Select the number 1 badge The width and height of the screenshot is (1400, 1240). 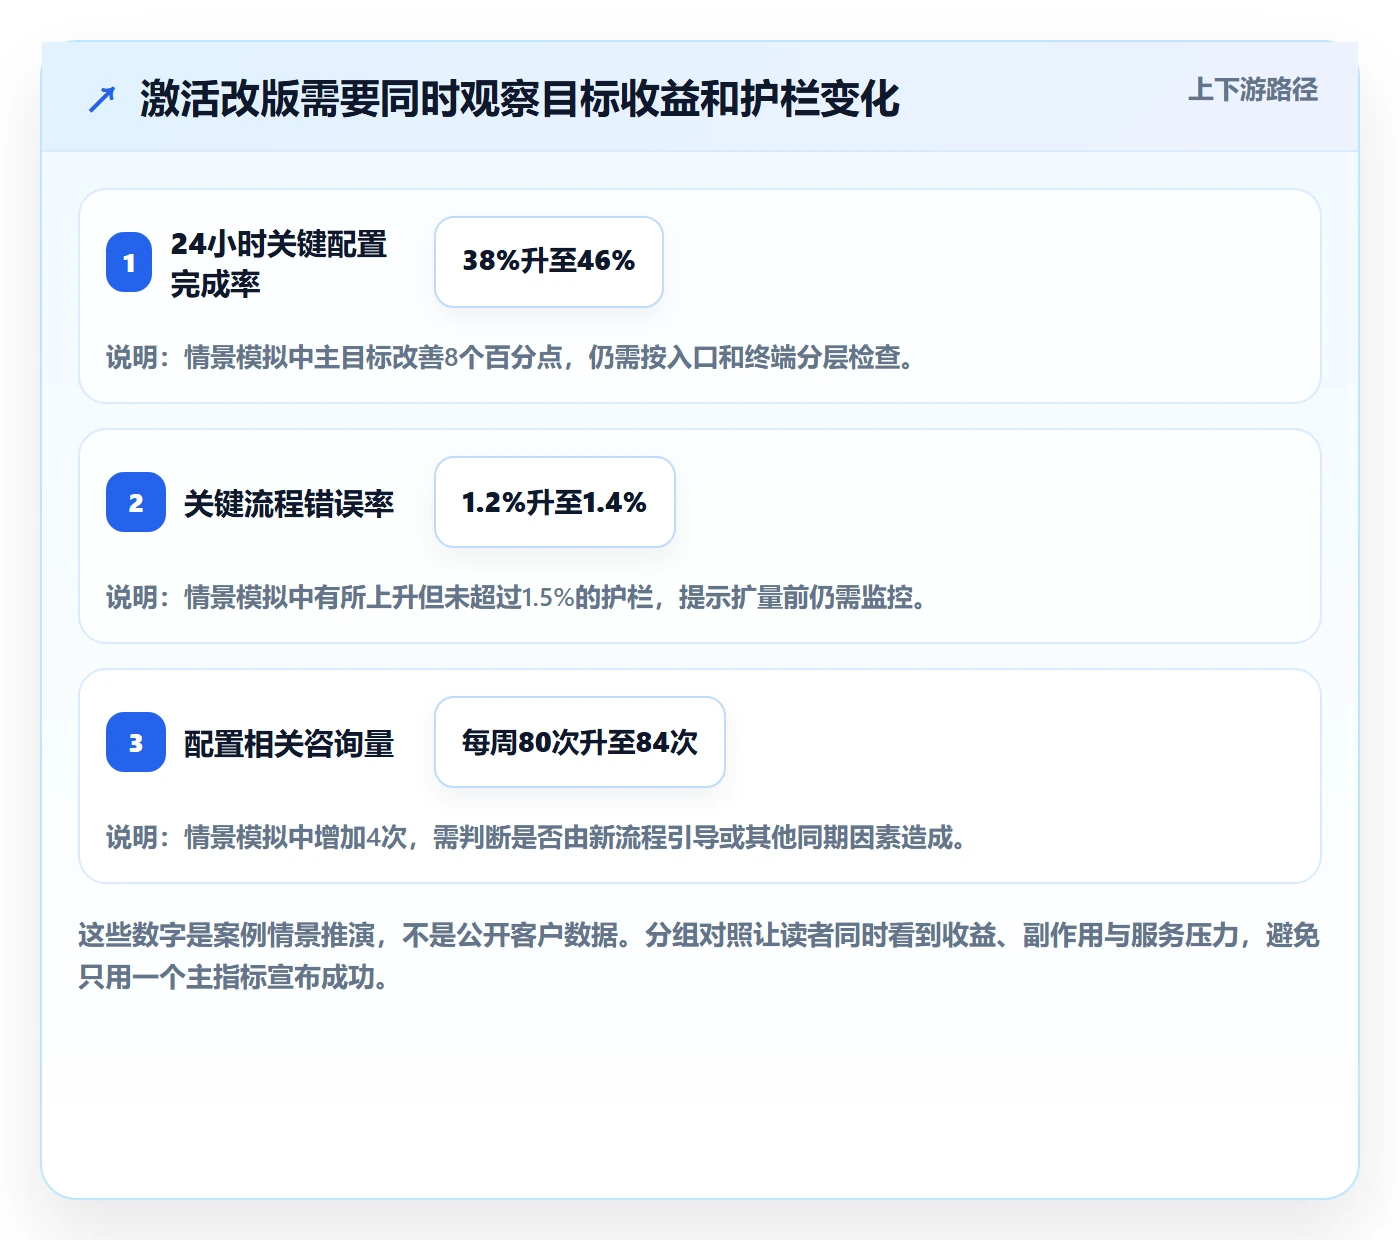(x=129, y=262)
